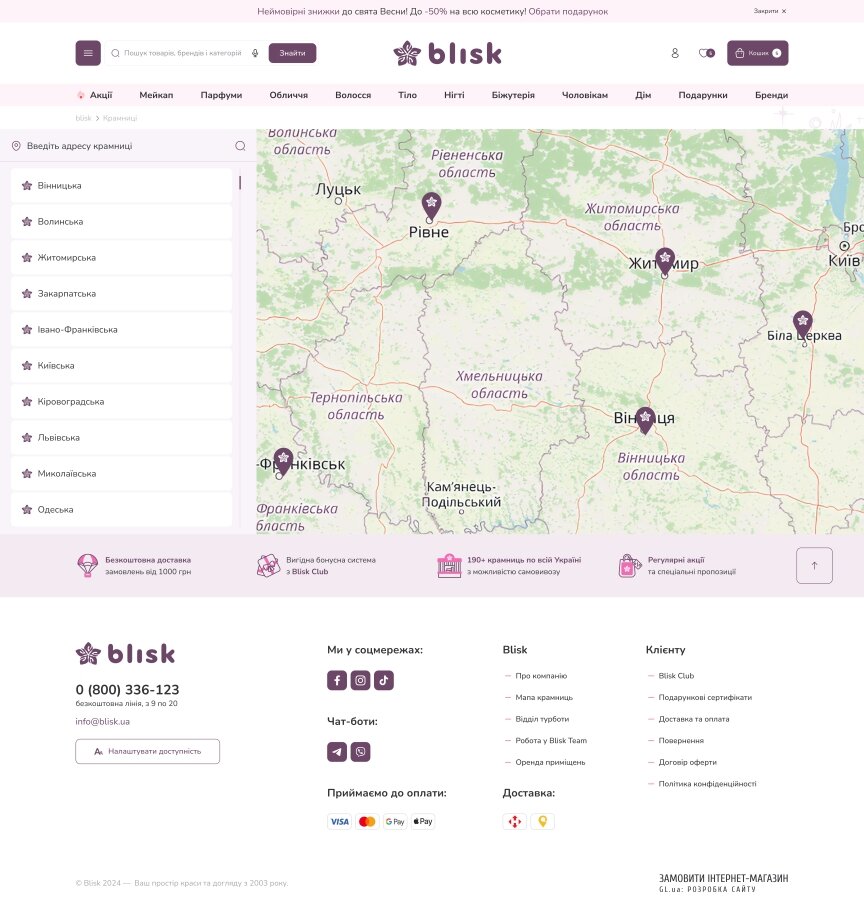
Task: Click Налаштувати доступність button
Action: [x=147, y=751]
